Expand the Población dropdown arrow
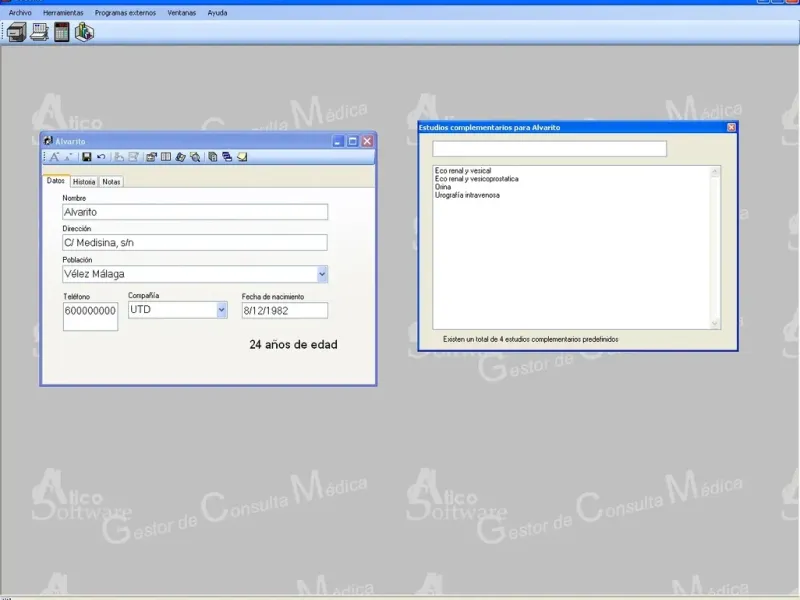Image resolution: width=800 pixels, height=600 pixels. point(322,274)
